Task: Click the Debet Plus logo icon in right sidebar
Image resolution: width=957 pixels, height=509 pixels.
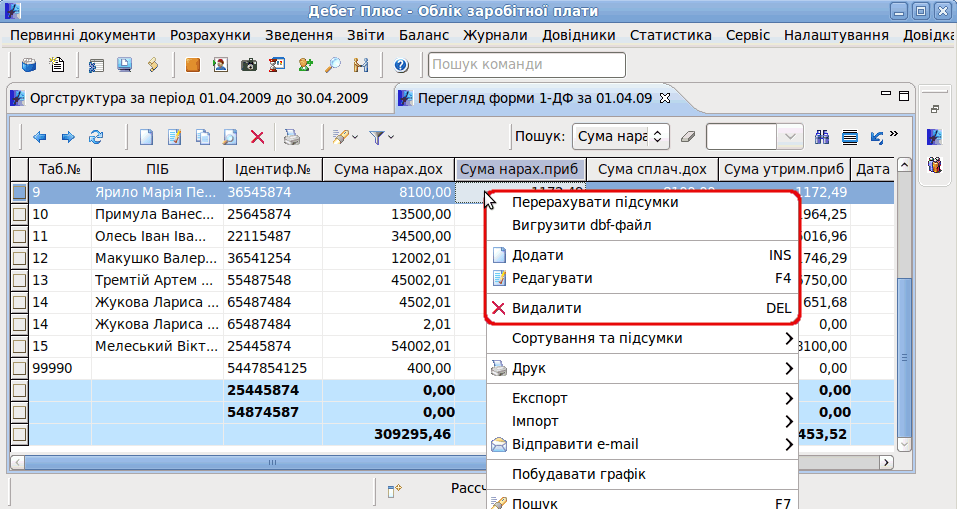Action: point(934,137)
